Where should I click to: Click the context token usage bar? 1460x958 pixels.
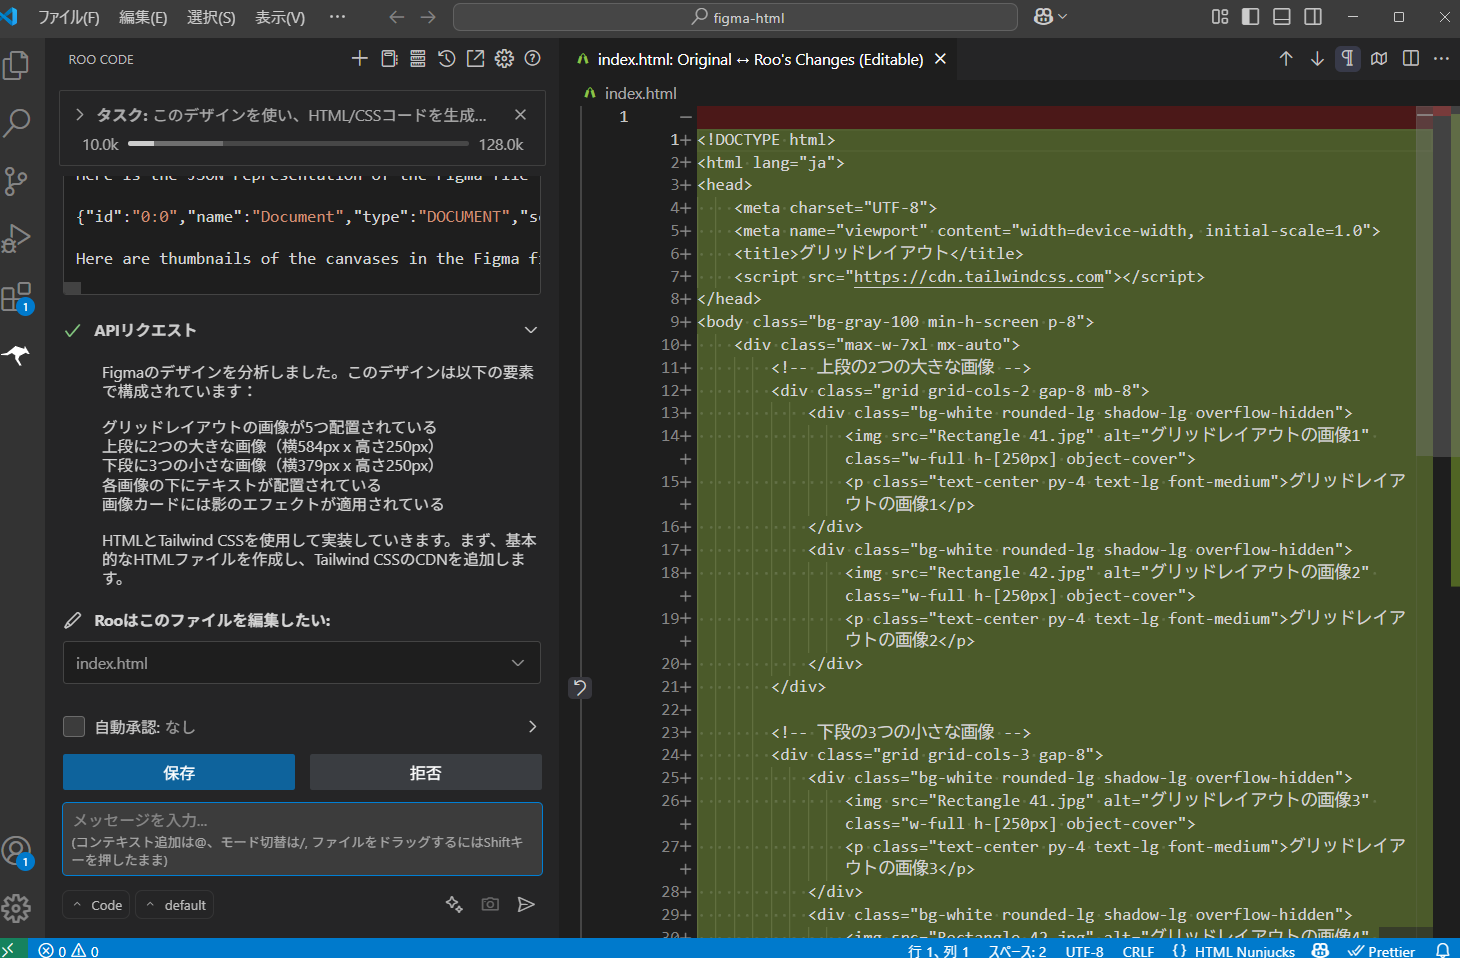(300, 144)
